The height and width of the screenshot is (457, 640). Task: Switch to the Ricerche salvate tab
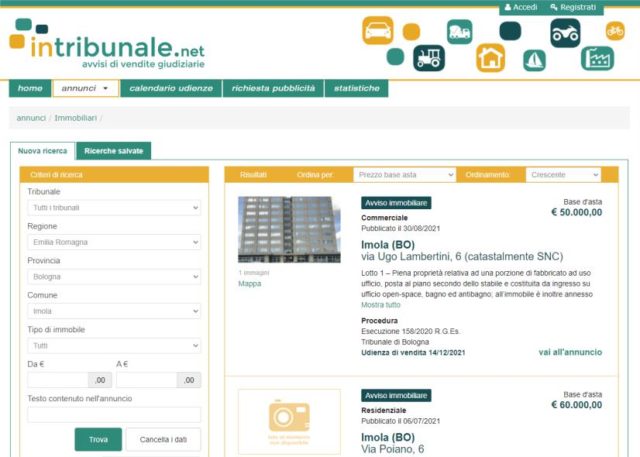(113, 151)
